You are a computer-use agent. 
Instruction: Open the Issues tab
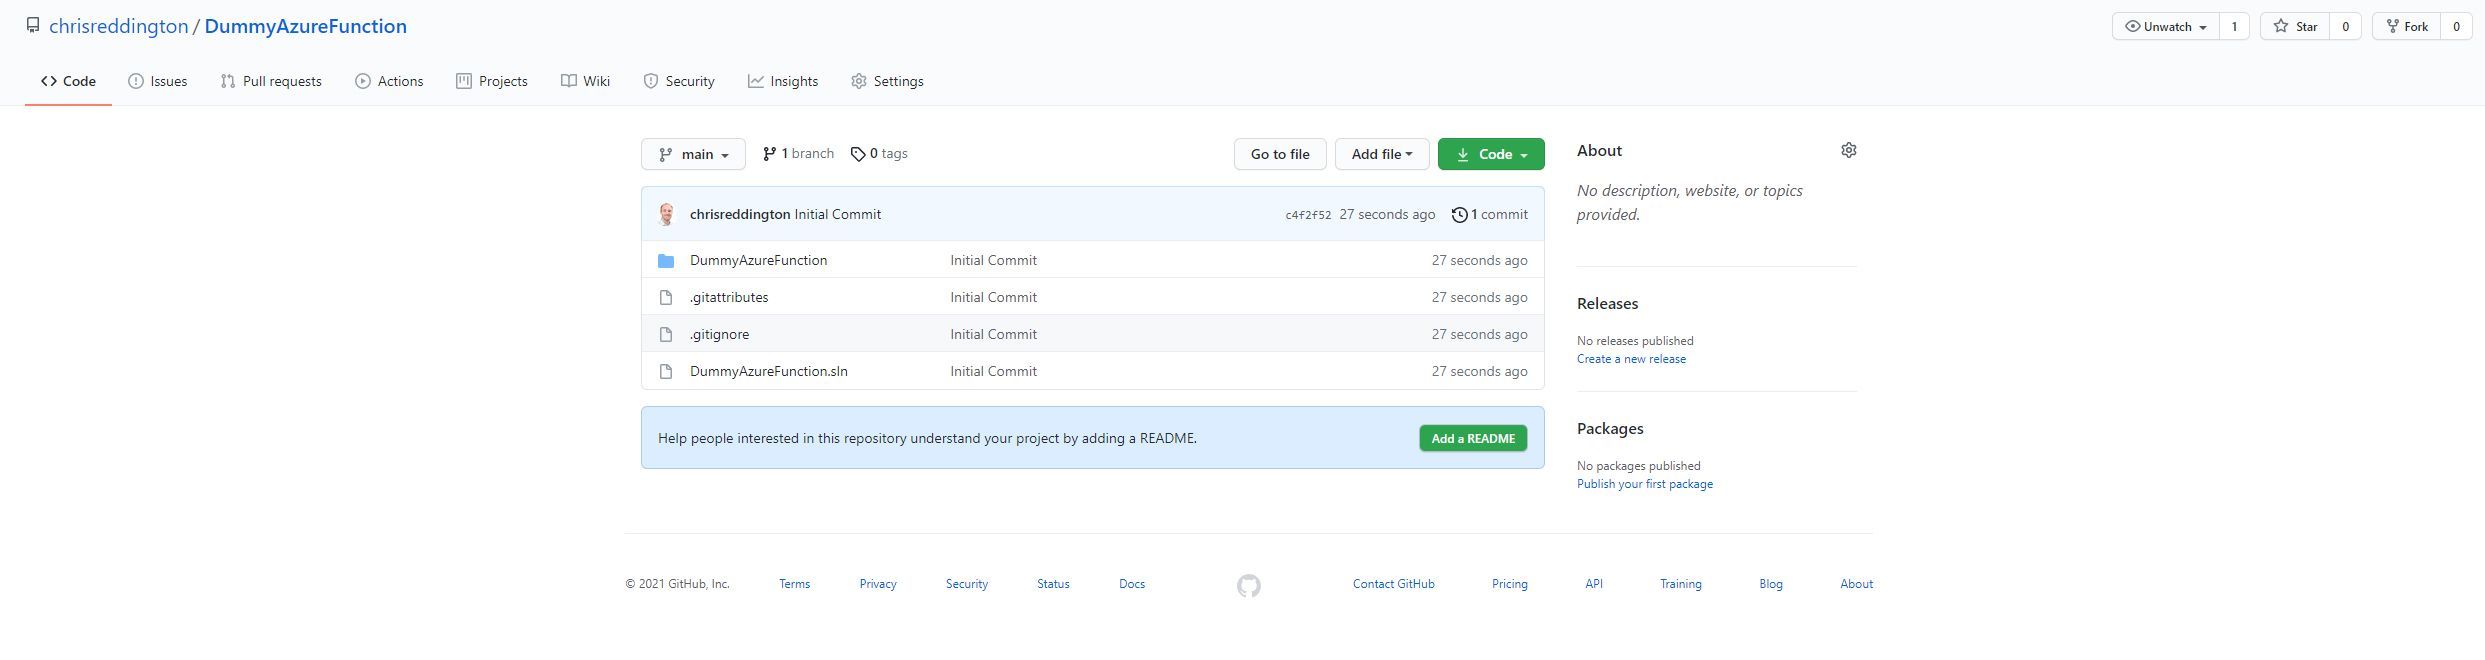pyautogui.click(x=158, y=81)
